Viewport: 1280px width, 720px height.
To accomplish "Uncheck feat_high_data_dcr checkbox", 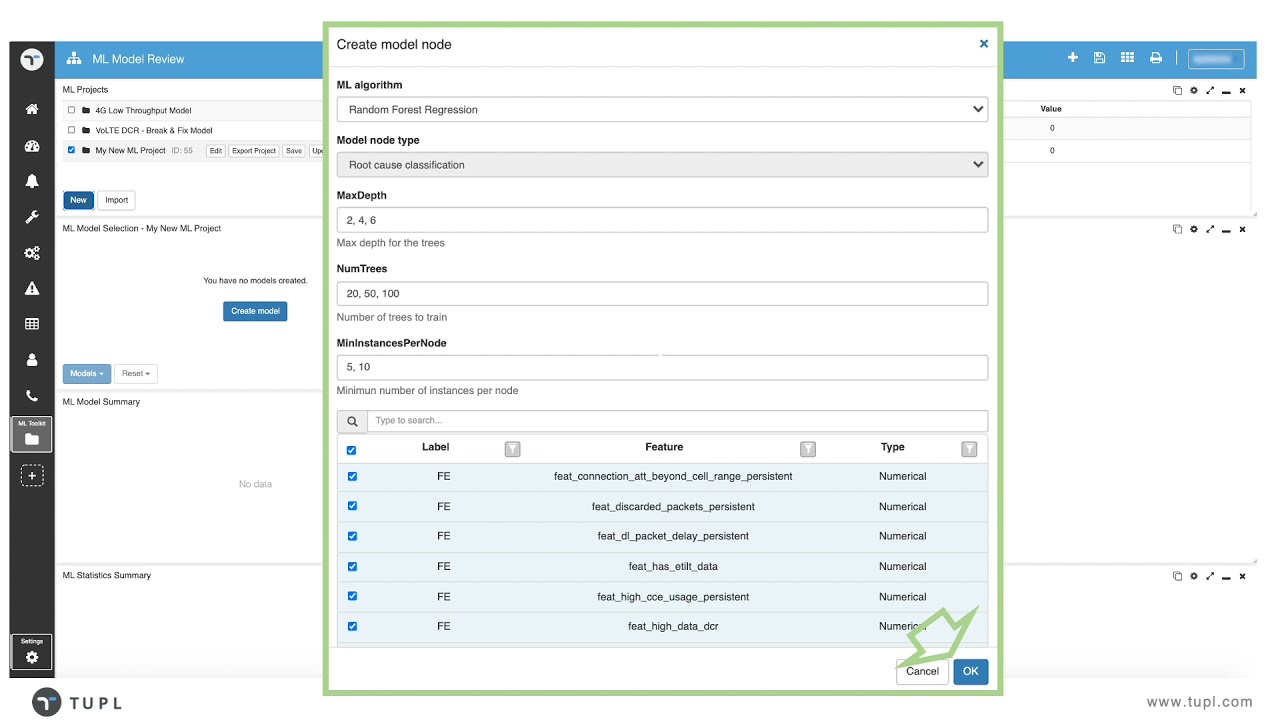I will tap(352, 626).
